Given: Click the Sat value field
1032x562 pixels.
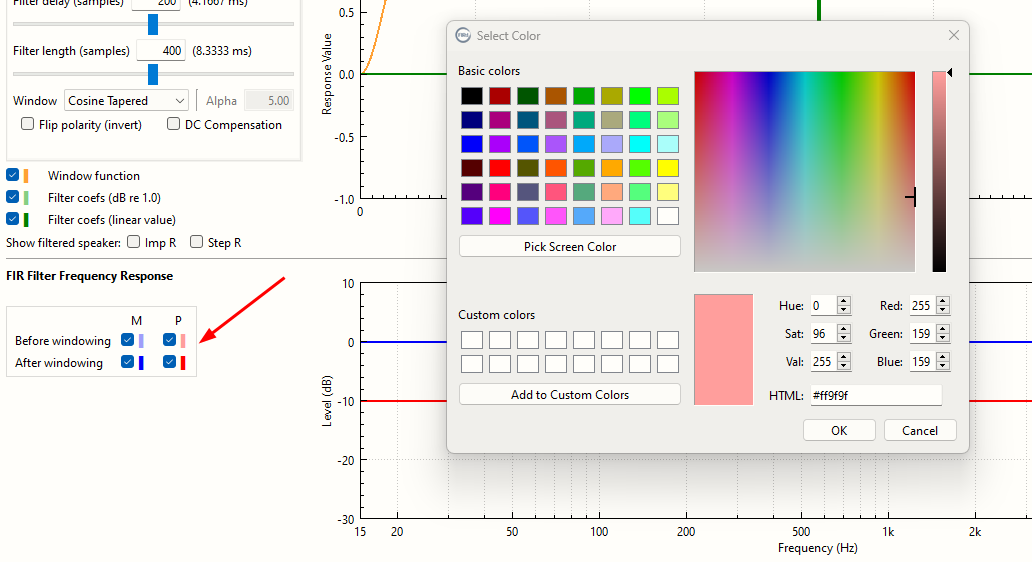Looking at the screenshot, I should pyautogui.click(x=823, y=334).
